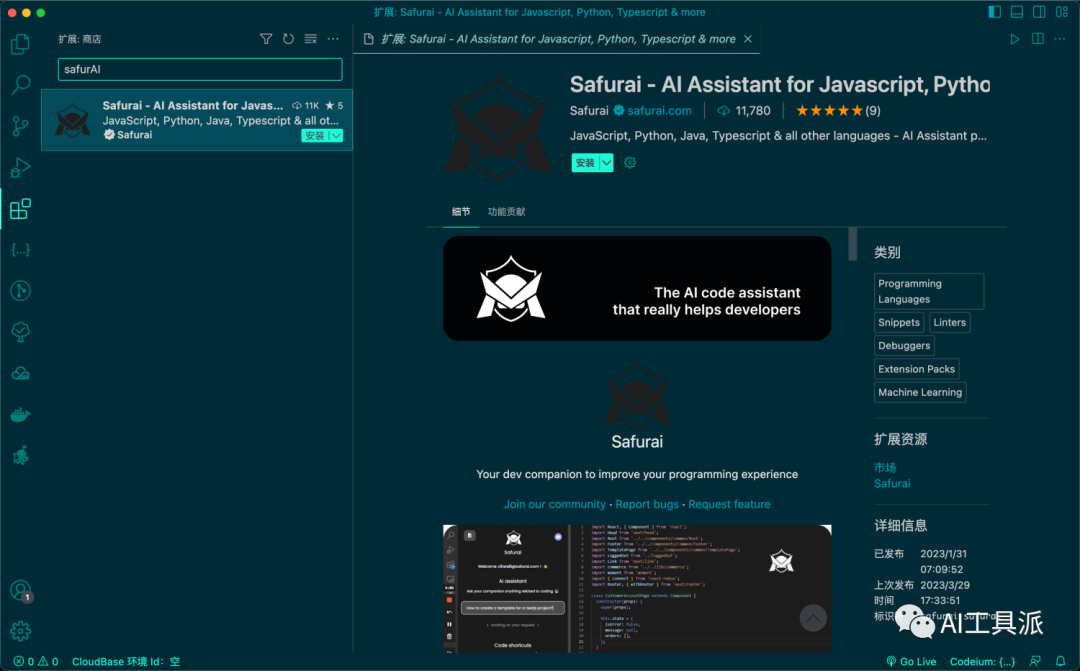Open the Safurai resource link
Screen dimensions: 1080x671
coord(892,484)
